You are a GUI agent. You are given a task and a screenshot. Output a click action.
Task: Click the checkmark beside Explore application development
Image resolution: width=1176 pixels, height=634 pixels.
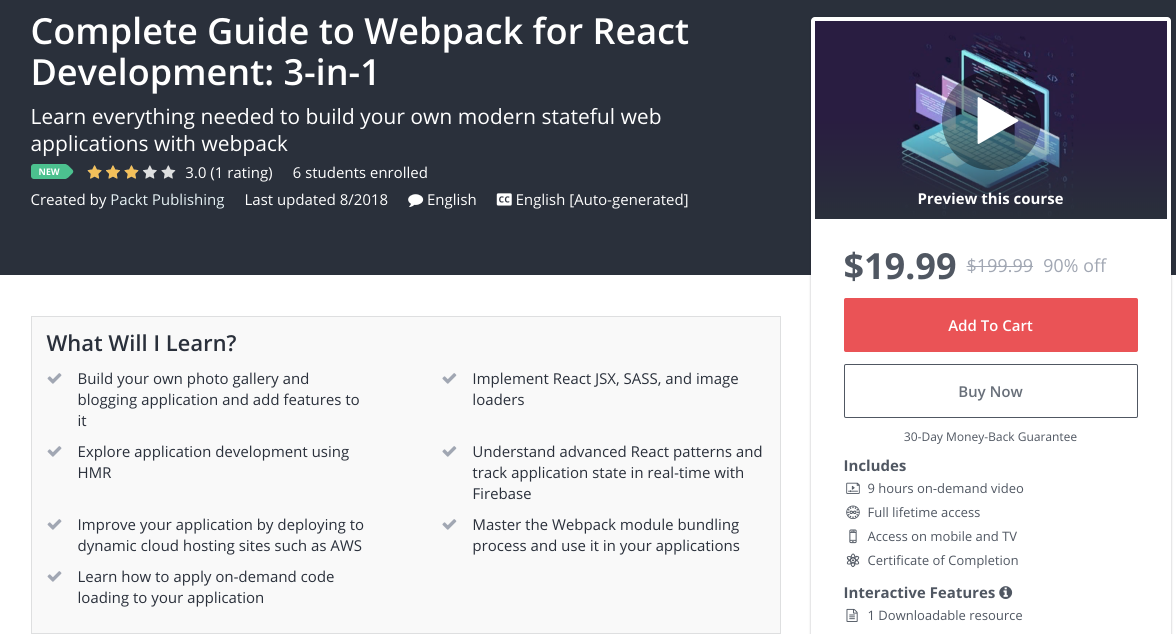click(55, 451)
